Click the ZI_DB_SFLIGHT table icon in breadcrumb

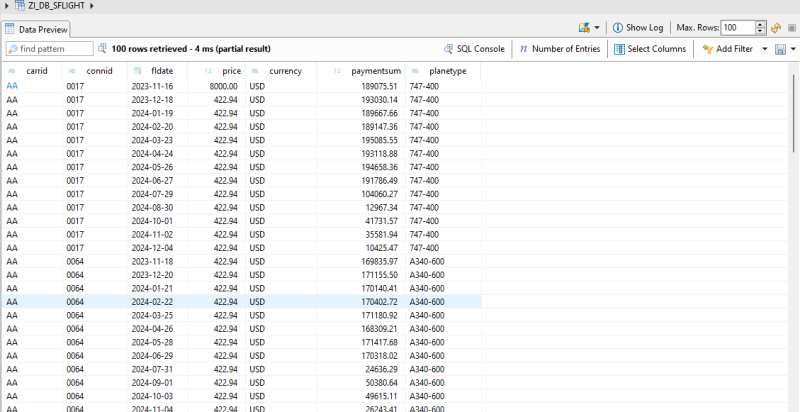(20, 6)
